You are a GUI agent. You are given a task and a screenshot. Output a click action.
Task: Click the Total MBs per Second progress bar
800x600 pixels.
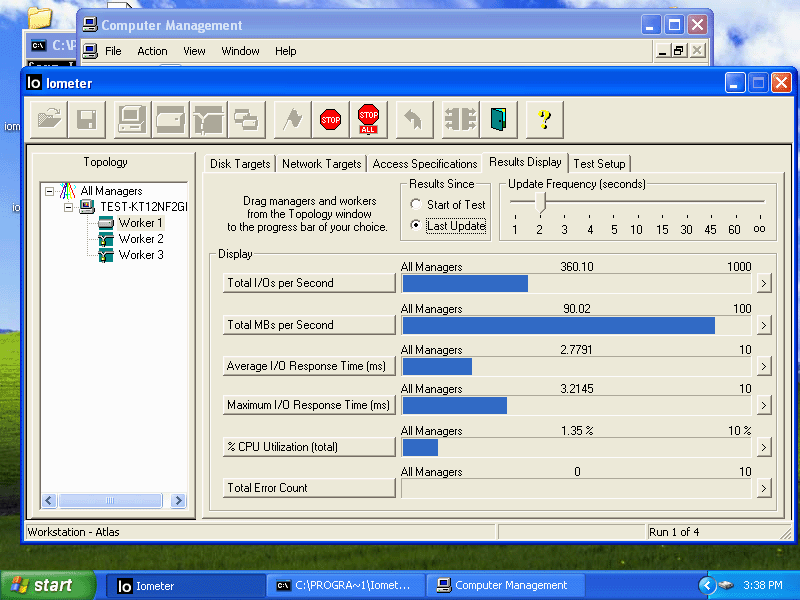pos(577,326)
